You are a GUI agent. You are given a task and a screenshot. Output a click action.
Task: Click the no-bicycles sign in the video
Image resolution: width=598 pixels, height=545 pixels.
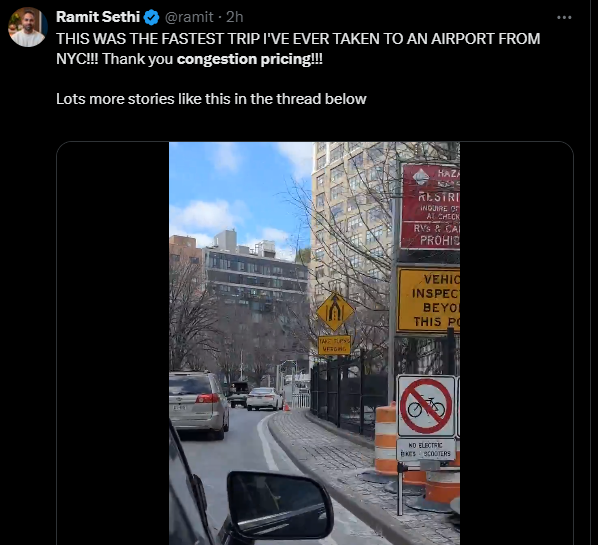click(426, 406)
